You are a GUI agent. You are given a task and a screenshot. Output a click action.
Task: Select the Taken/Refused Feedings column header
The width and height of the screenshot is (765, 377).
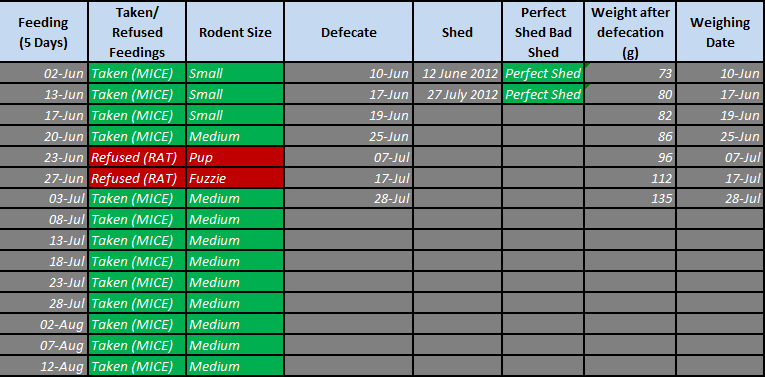click(137, 32)
